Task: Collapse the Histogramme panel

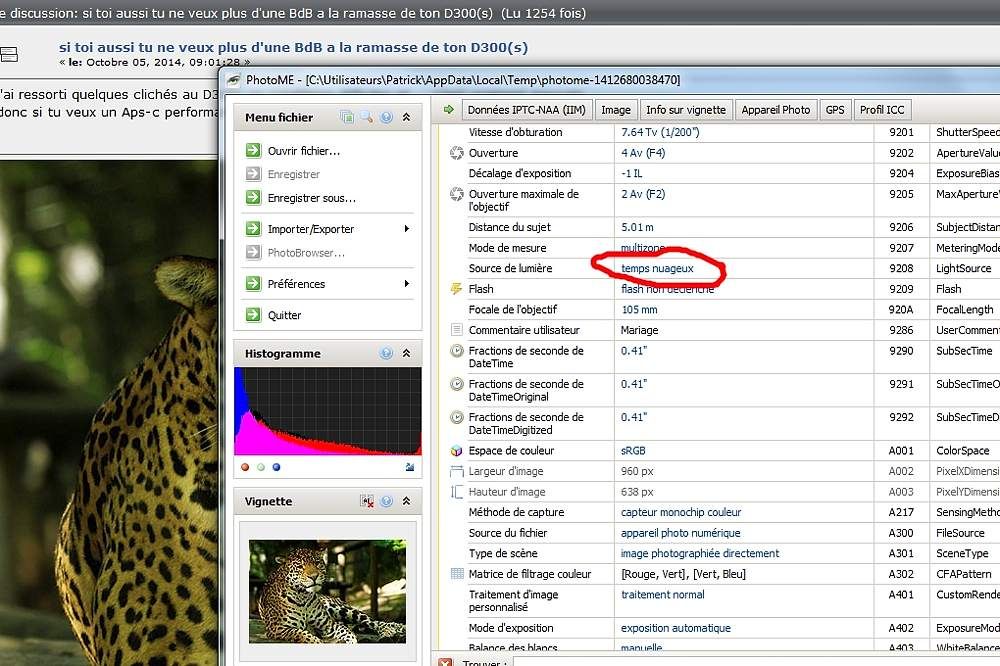Action: pos(406,353)
